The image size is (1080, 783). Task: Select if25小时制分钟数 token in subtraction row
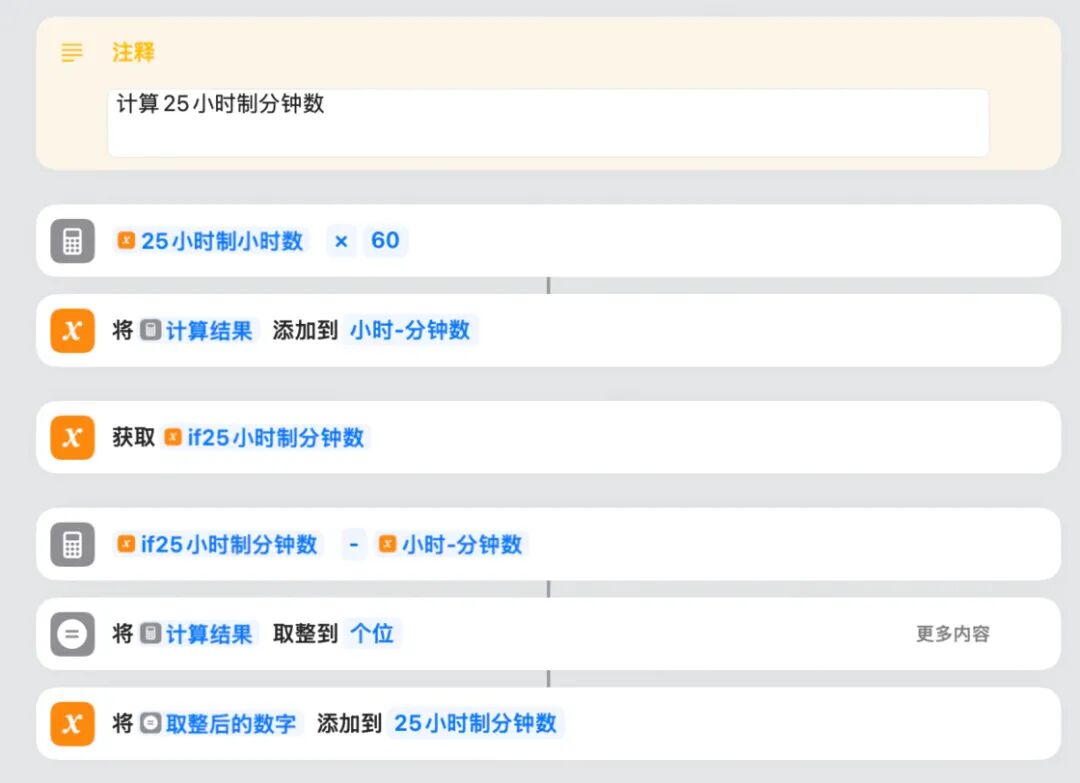click(x=218, y=545)
